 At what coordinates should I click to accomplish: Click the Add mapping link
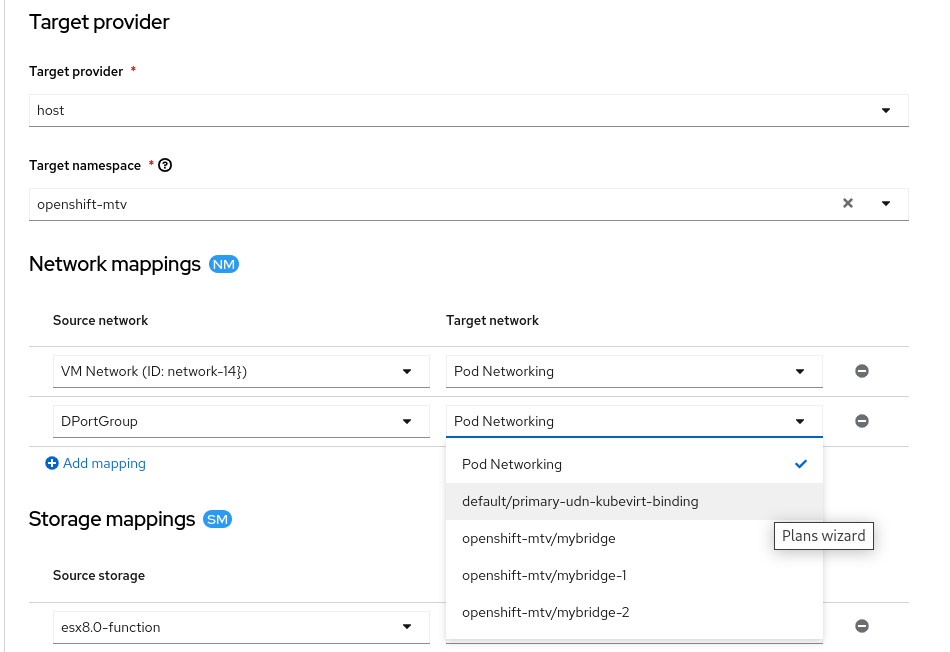(x=104, y=464)
